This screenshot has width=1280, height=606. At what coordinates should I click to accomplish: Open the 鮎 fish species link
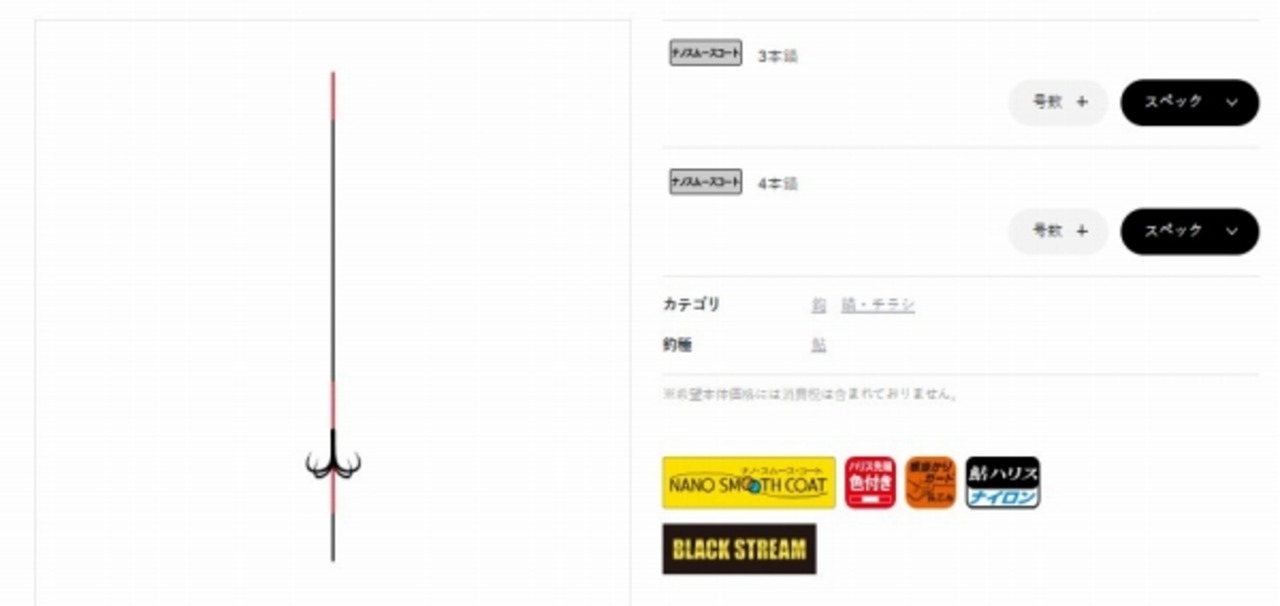coord(819,345)
